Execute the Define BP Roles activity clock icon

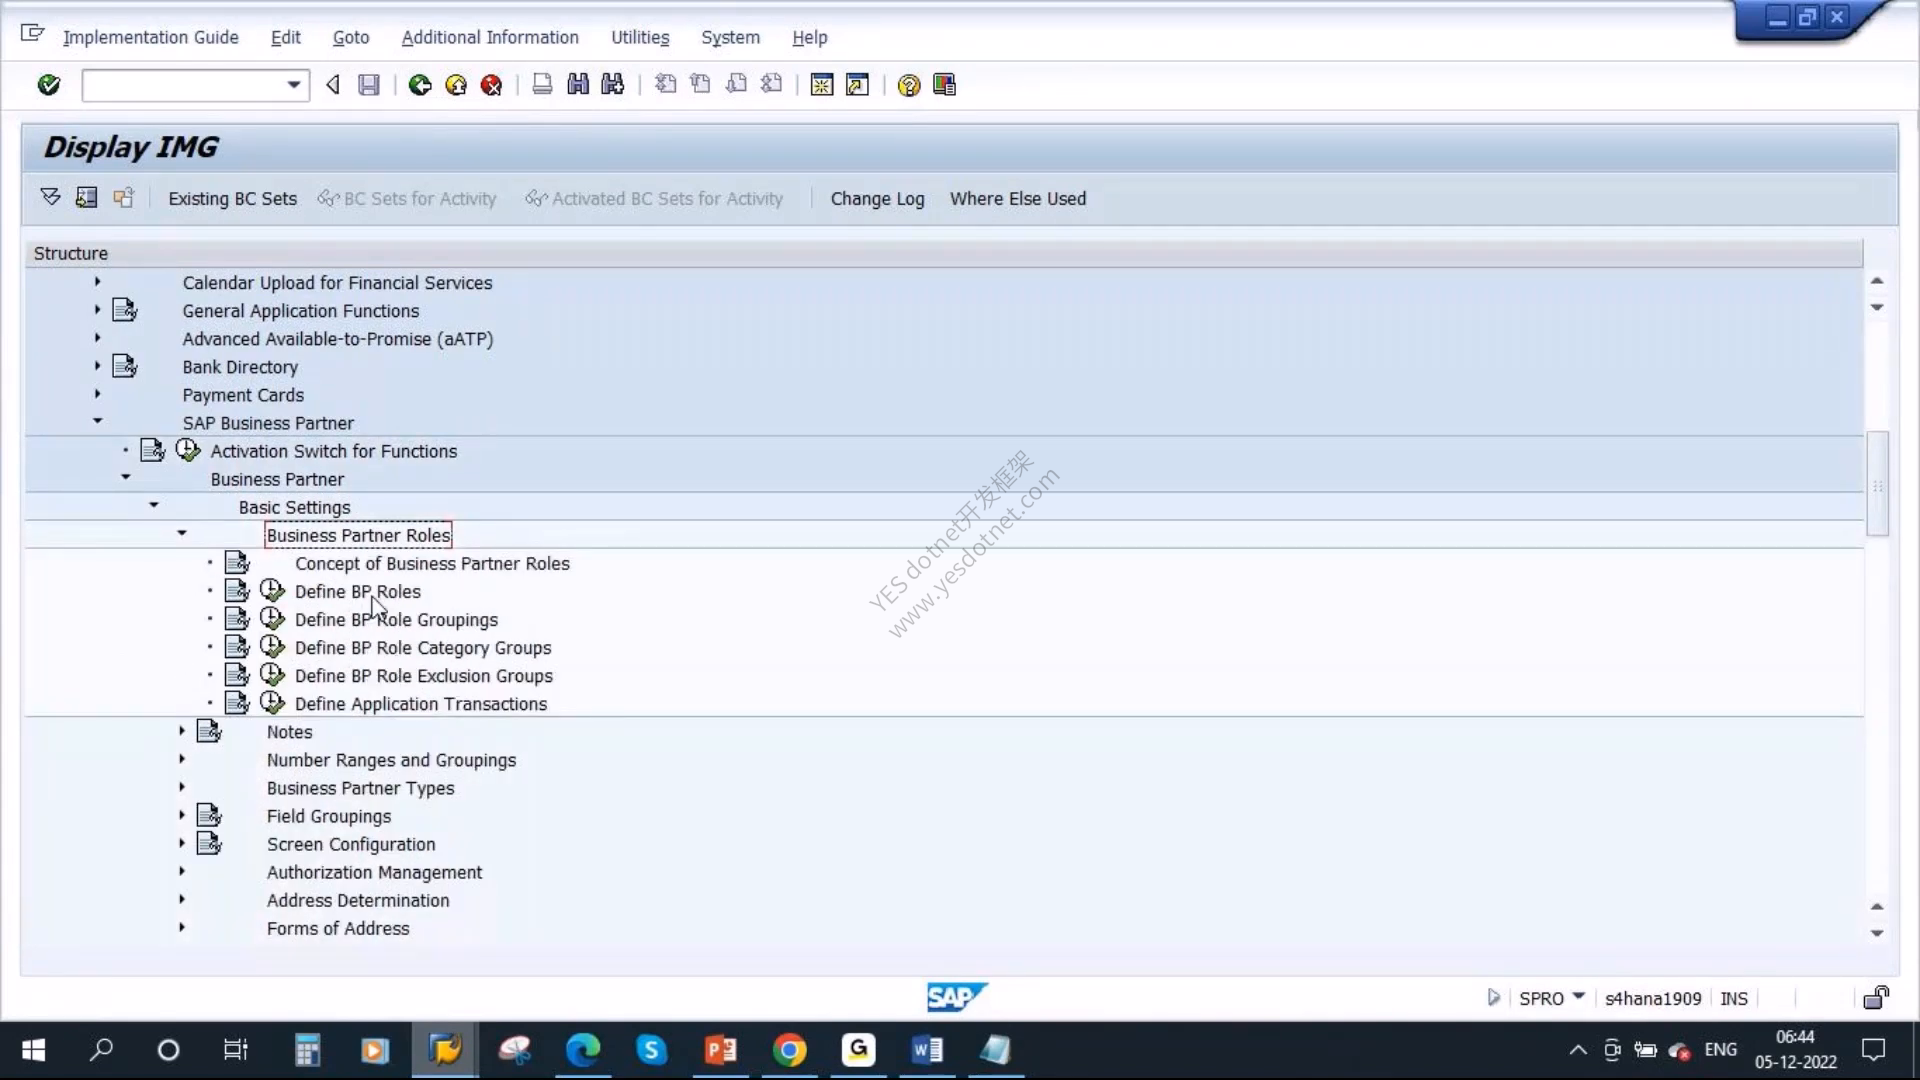(272, 591)
